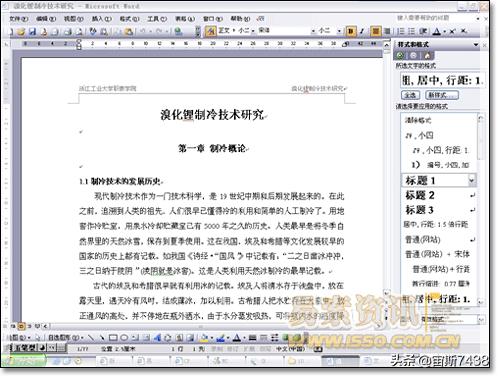Click the Insert Clip Art icon
The height and width of the screenshot is (378, 500).
point(179,338)
